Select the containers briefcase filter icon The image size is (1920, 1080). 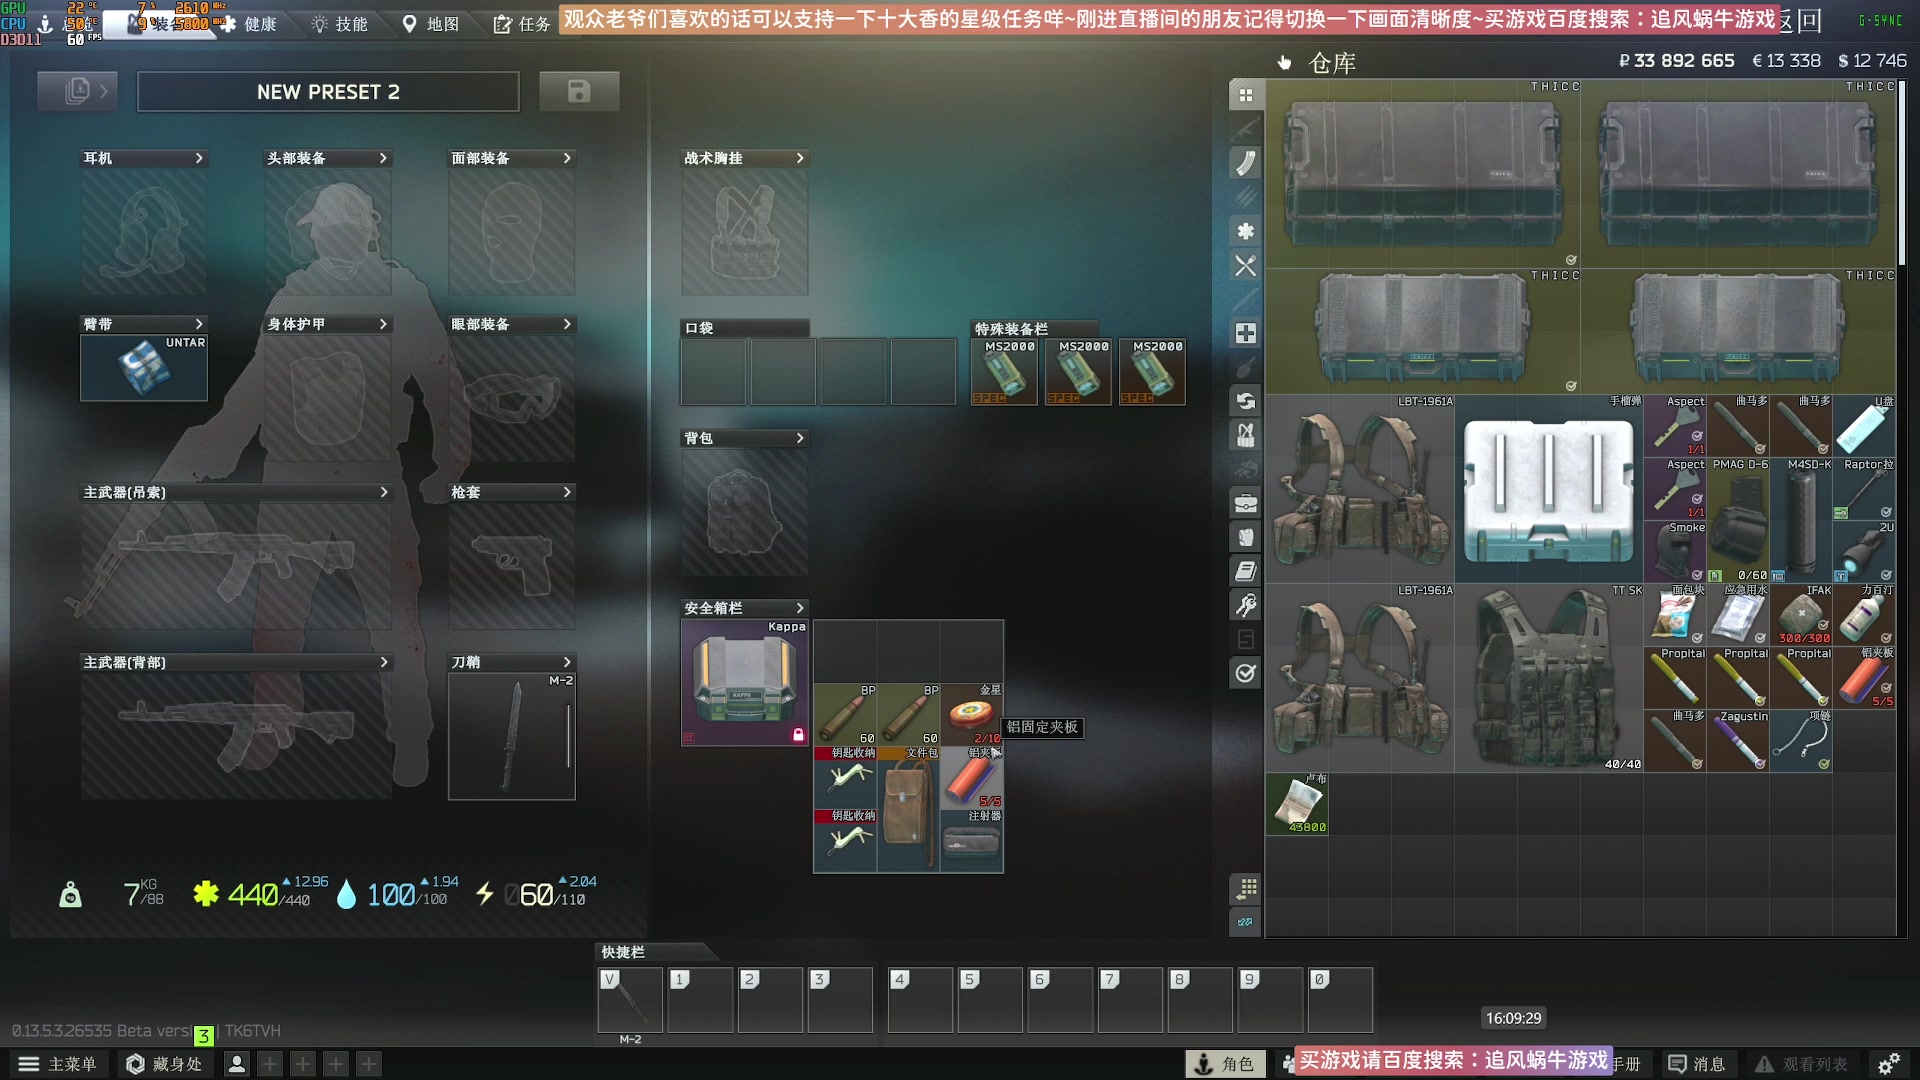click(1245, 503)
